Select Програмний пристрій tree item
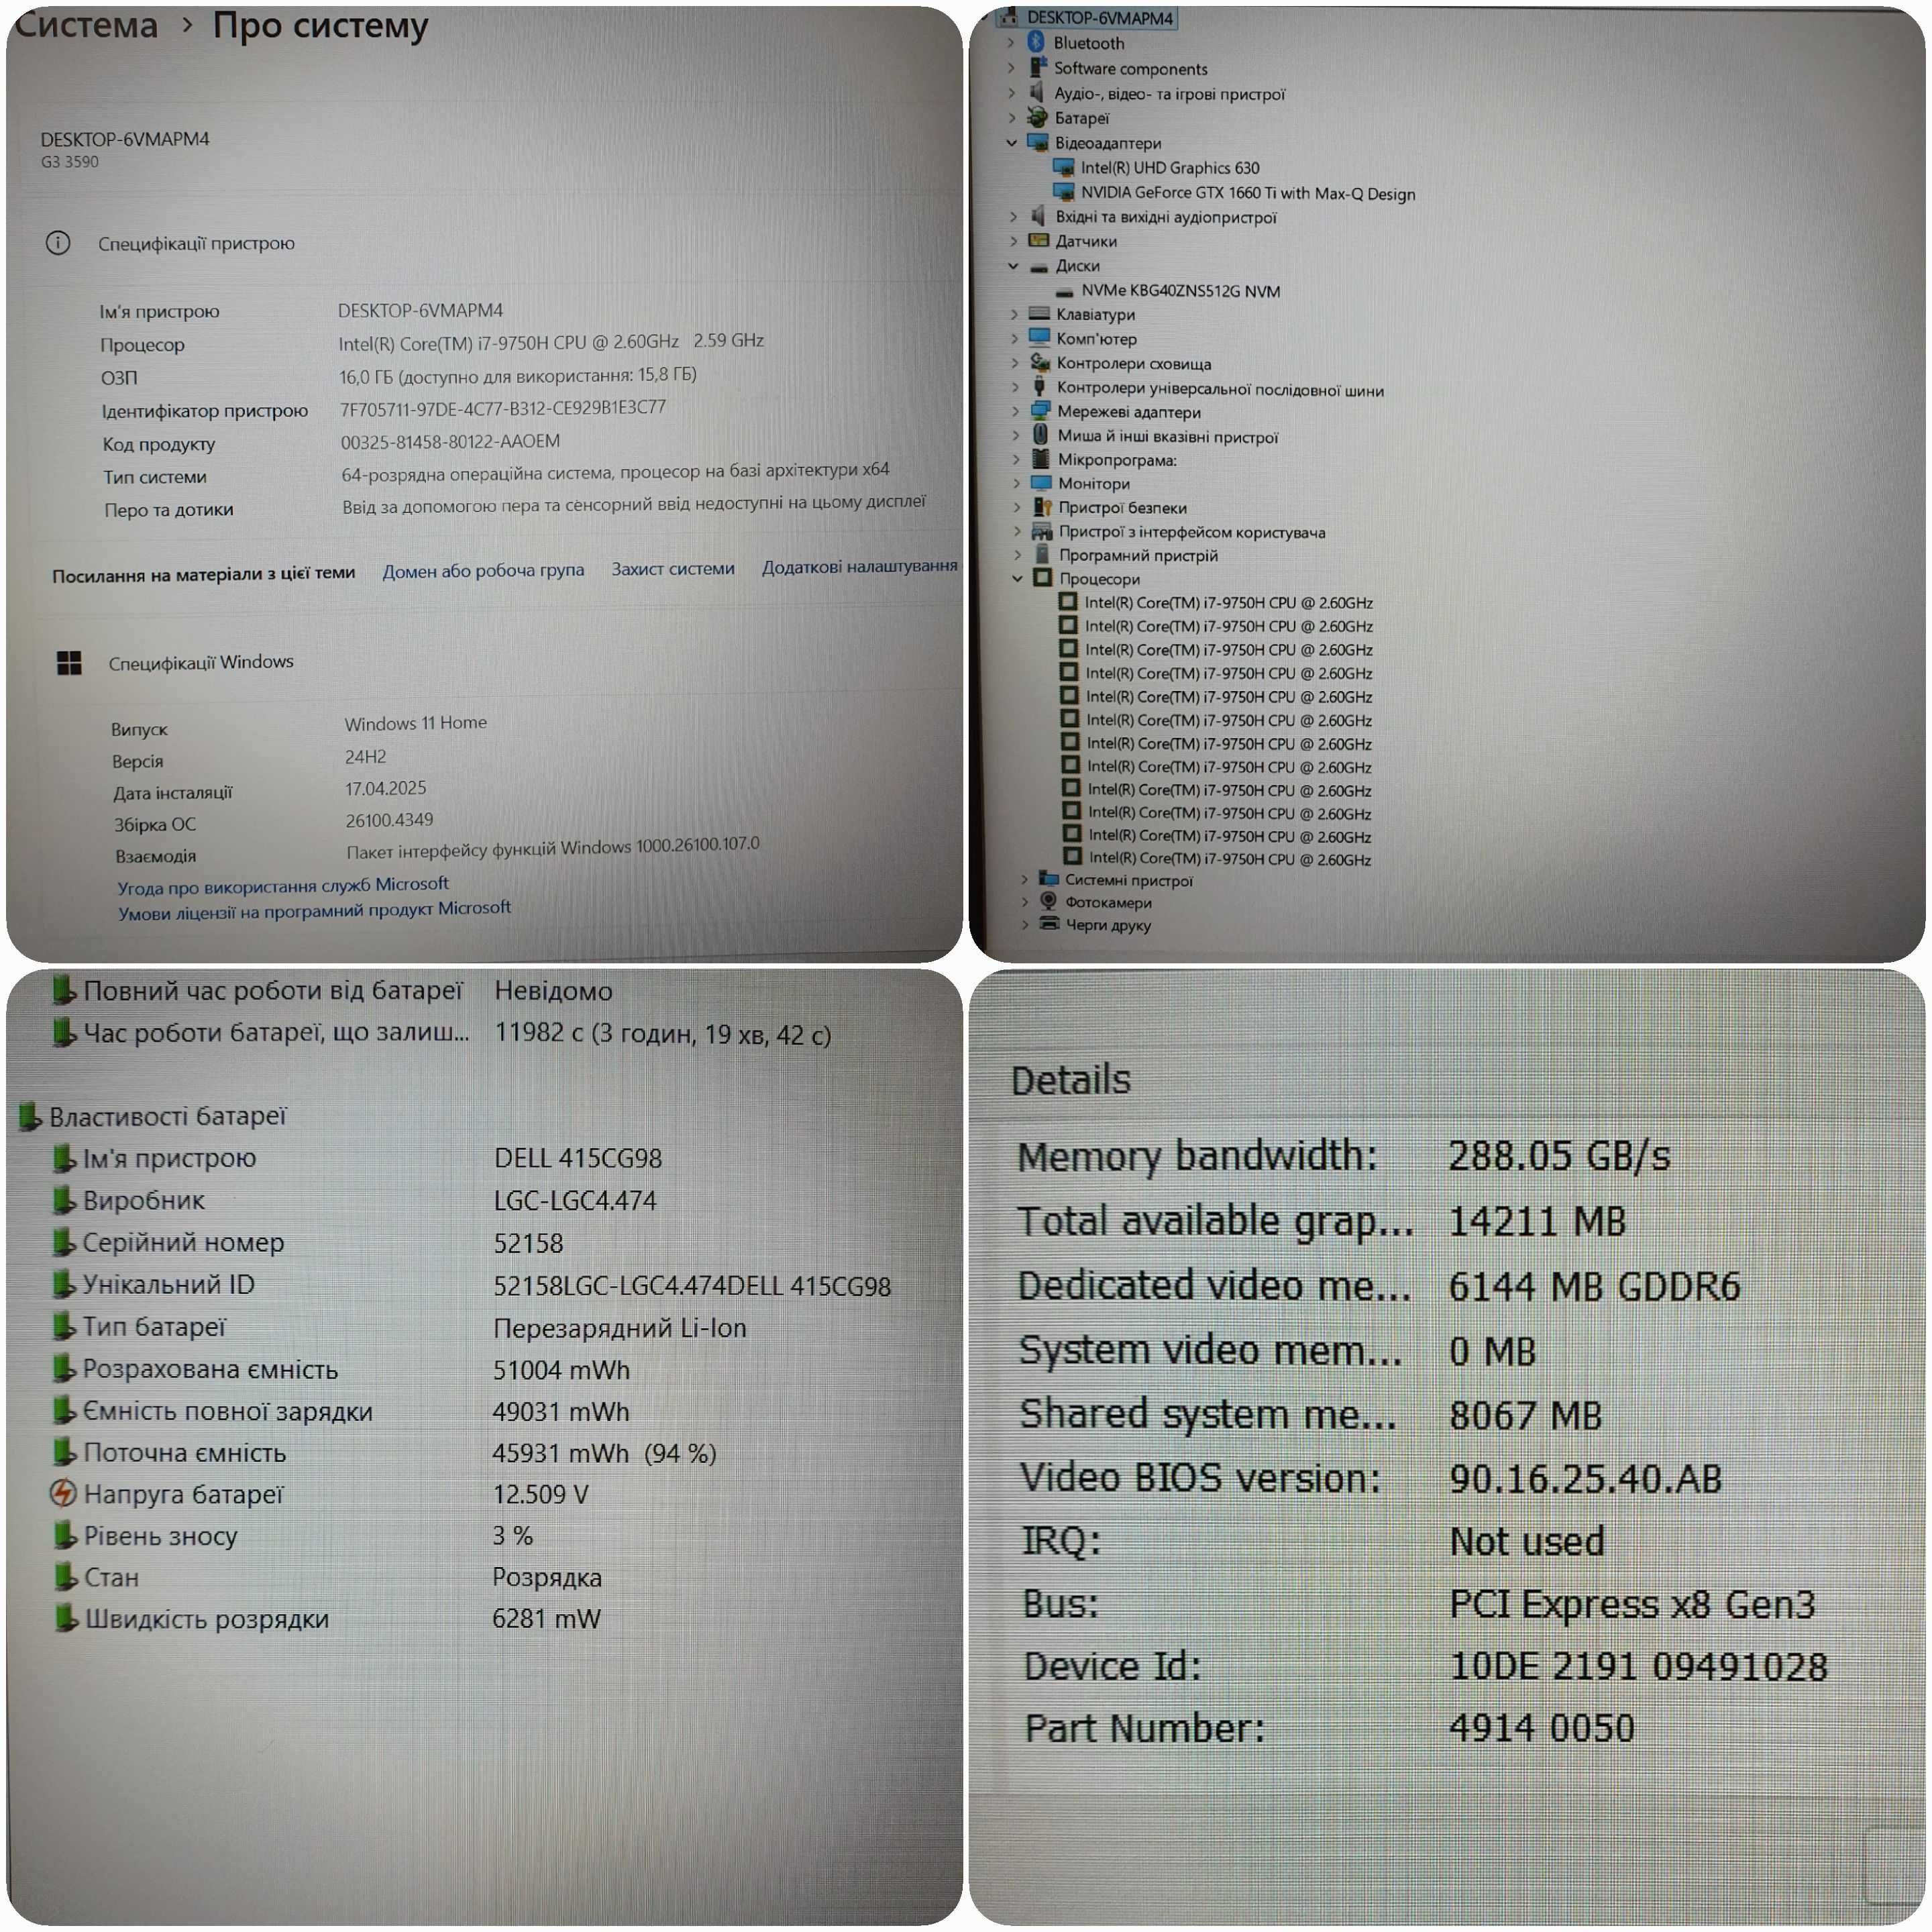The image size is (1932, 1932). (1138, 555)
